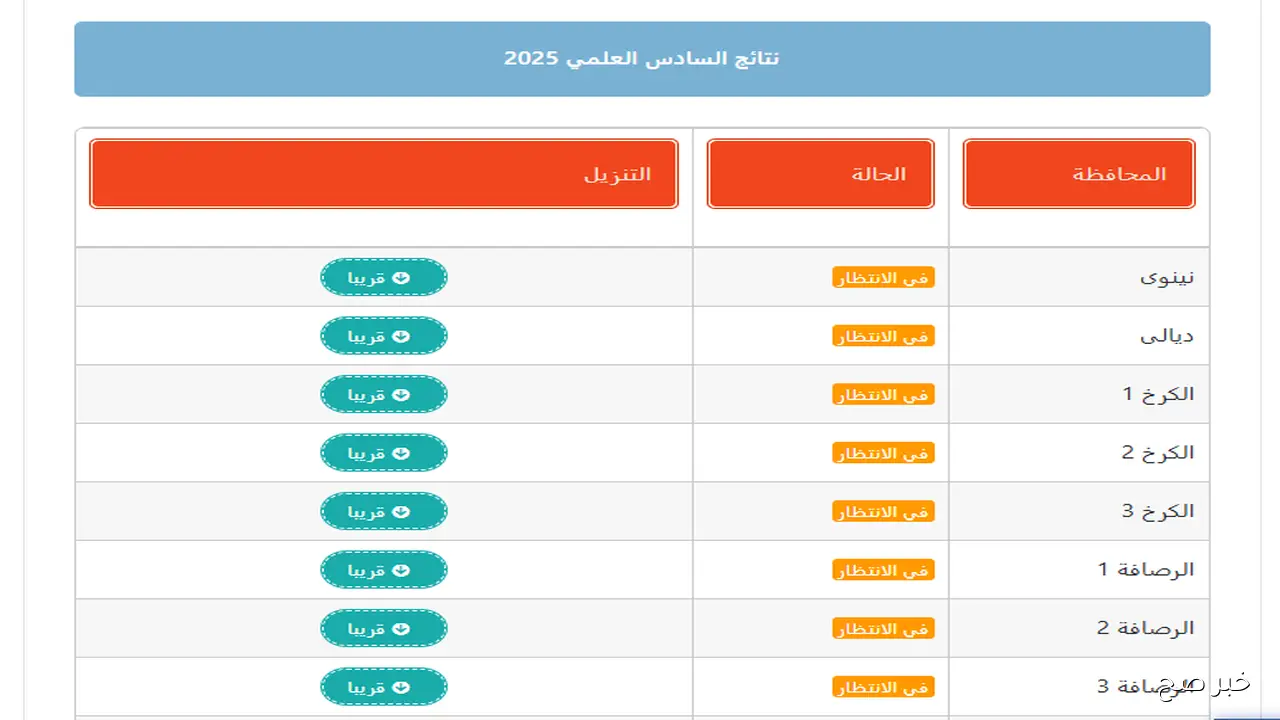
Task: Click the في الانتظار badge for الرصافة 3
Action: (x=882, y=686)
